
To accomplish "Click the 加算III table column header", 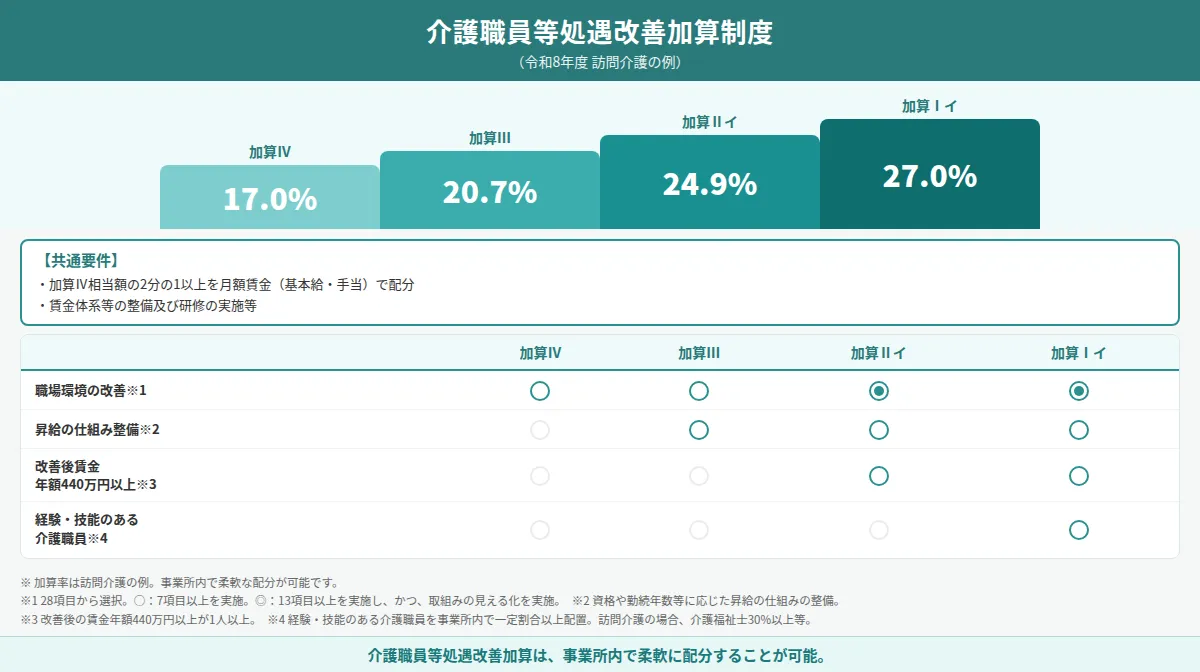I will pos(699,353).
